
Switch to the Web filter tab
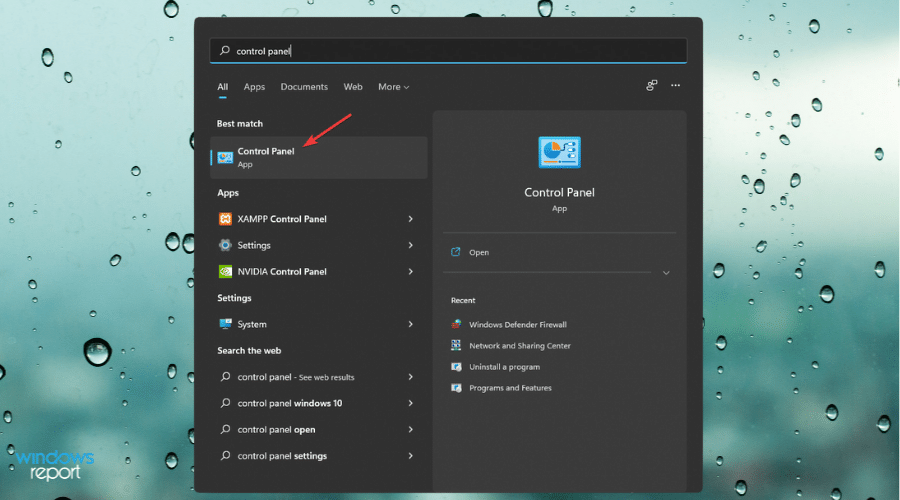tap(353, 87)
